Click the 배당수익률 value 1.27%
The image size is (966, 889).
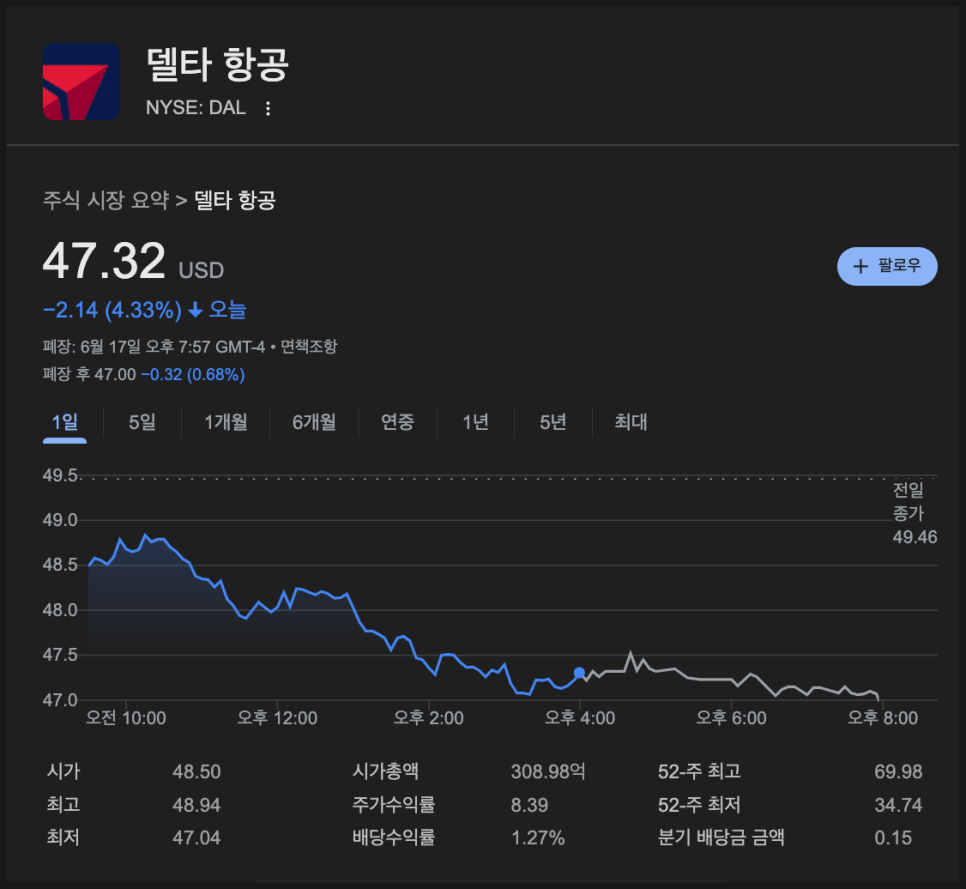point(538,838)
